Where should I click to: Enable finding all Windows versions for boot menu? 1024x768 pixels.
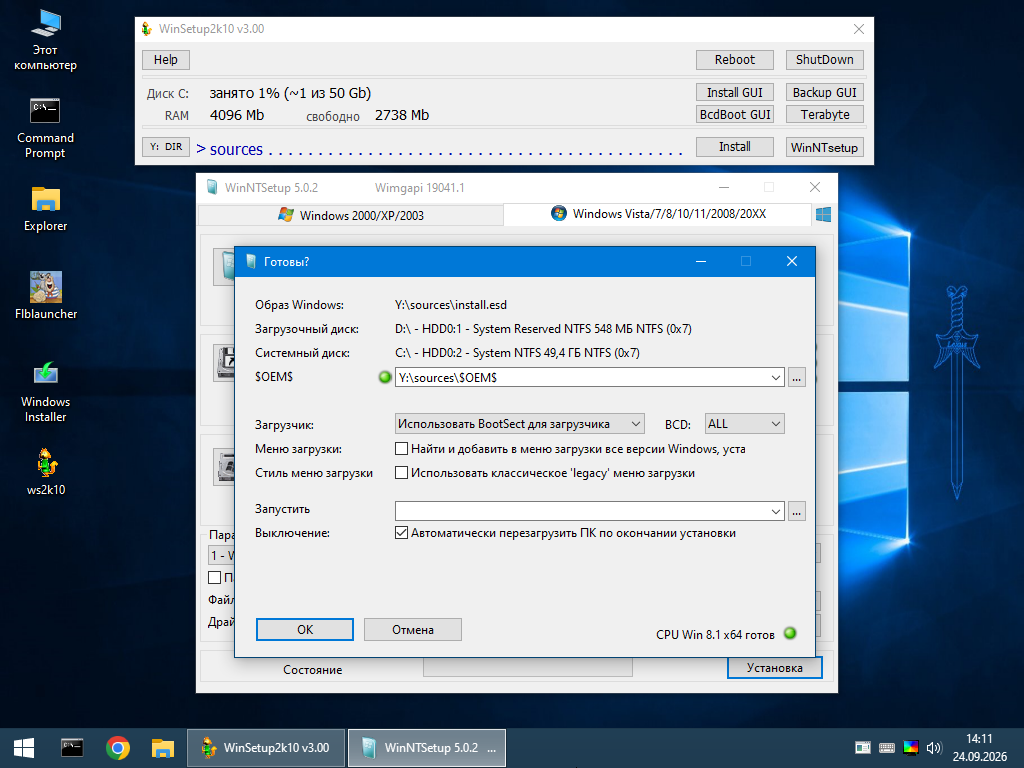tap(402, 449)
